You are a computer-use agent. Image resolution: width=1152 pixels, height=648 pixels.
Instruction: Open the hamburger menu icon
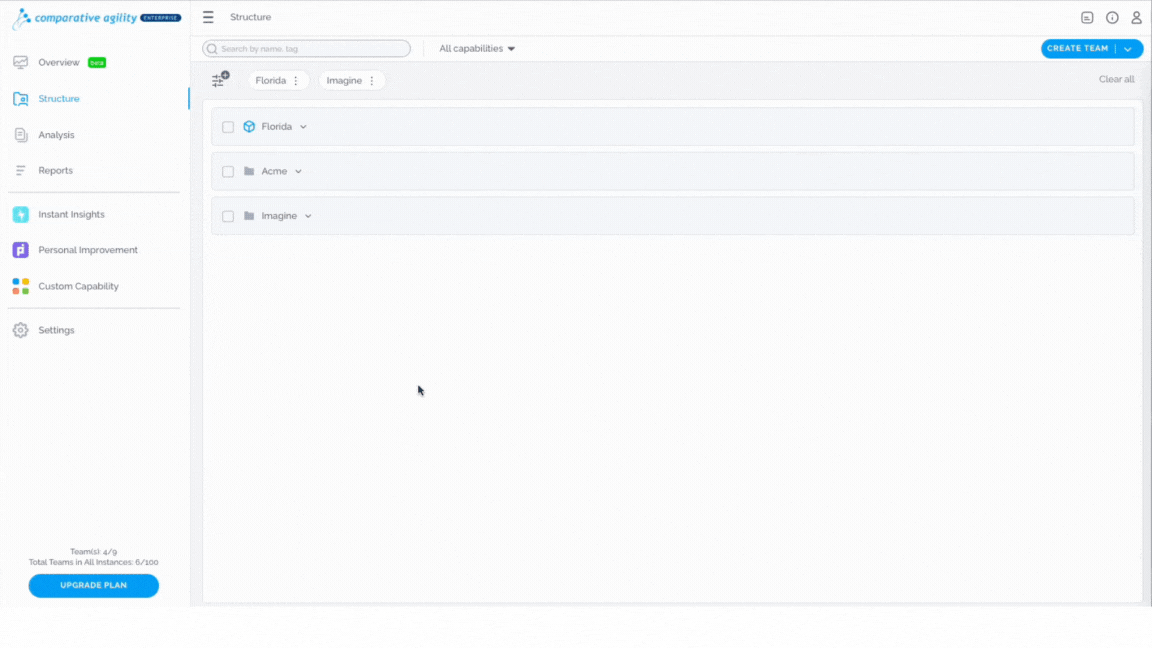pyautogui.click(x=208, y=17)
